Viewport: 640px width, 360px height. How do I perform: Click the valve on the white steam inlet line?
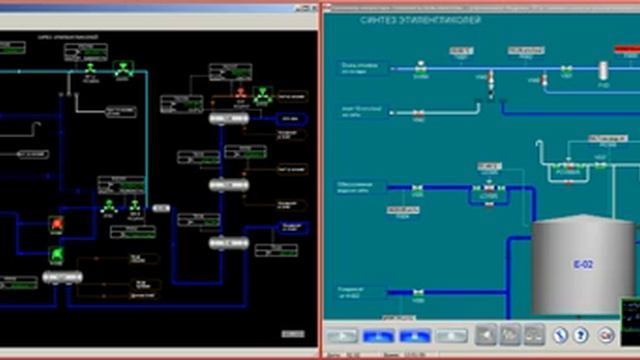(x=418, y=113)
